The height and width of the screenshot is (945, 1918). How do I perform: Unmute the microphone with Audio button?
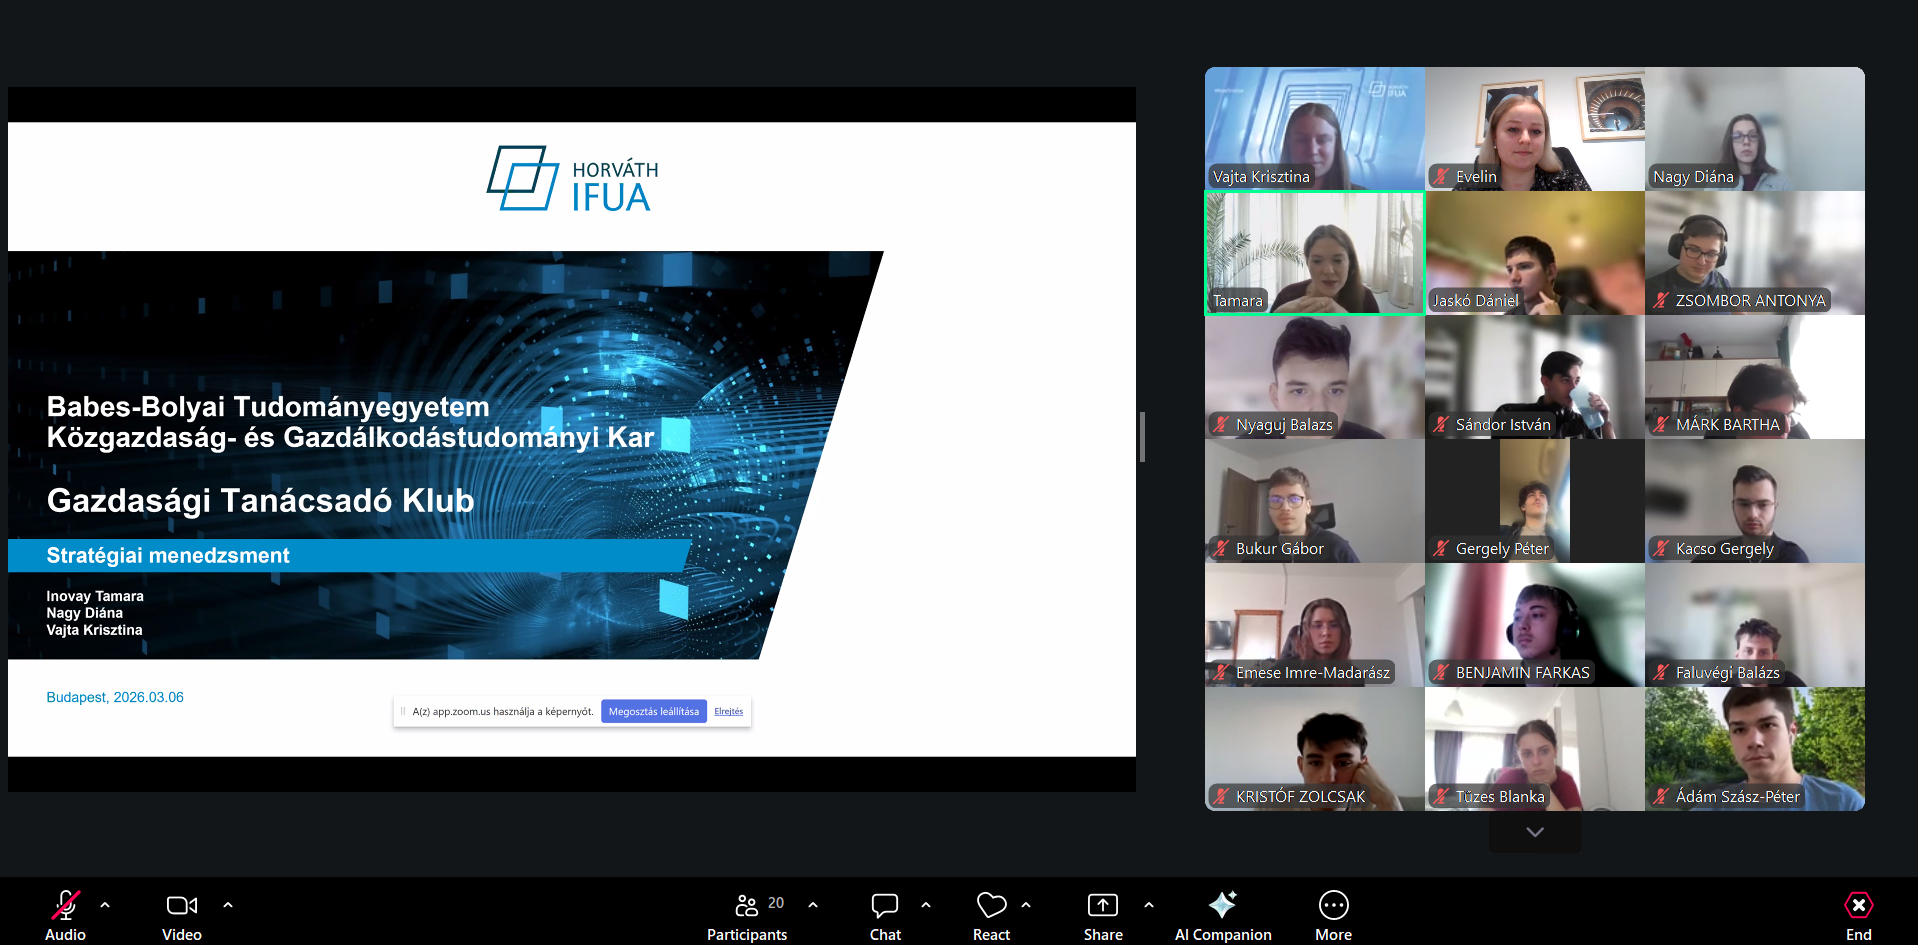tap(65, 907)
